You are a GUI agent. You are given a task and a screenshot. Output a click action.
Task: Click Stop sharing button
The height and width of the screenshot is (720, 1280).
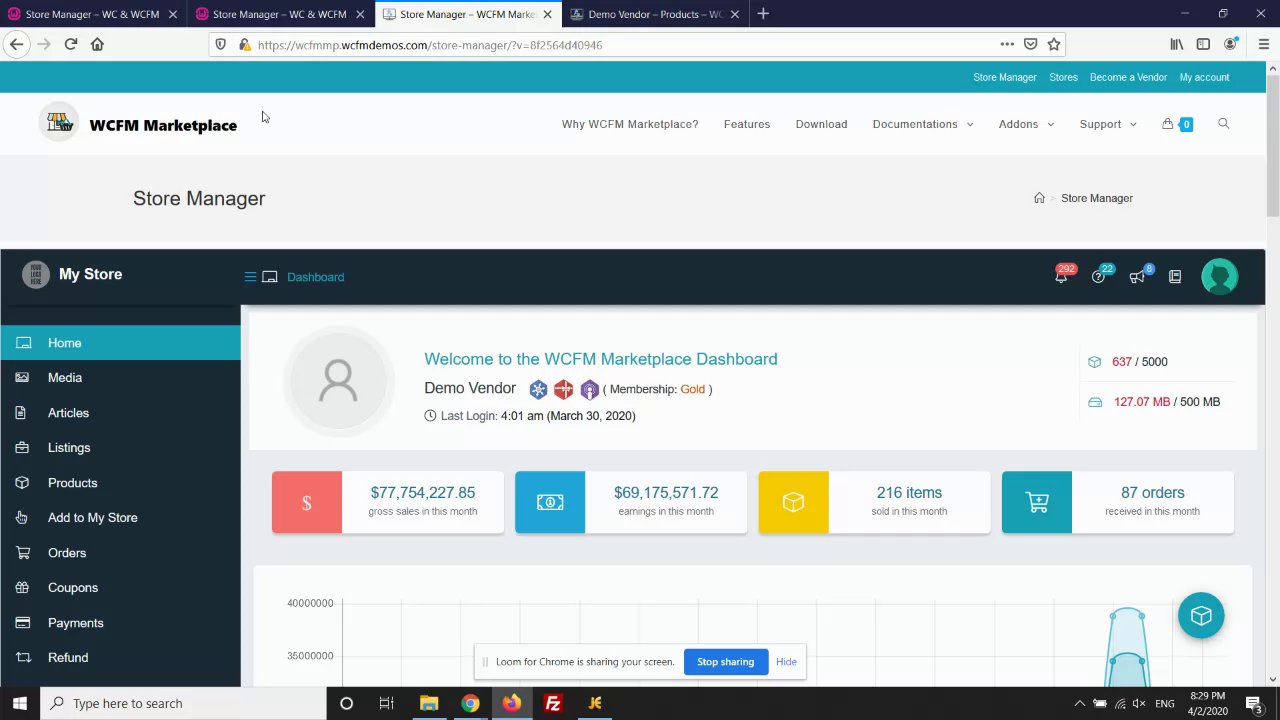tap(725, 662)
